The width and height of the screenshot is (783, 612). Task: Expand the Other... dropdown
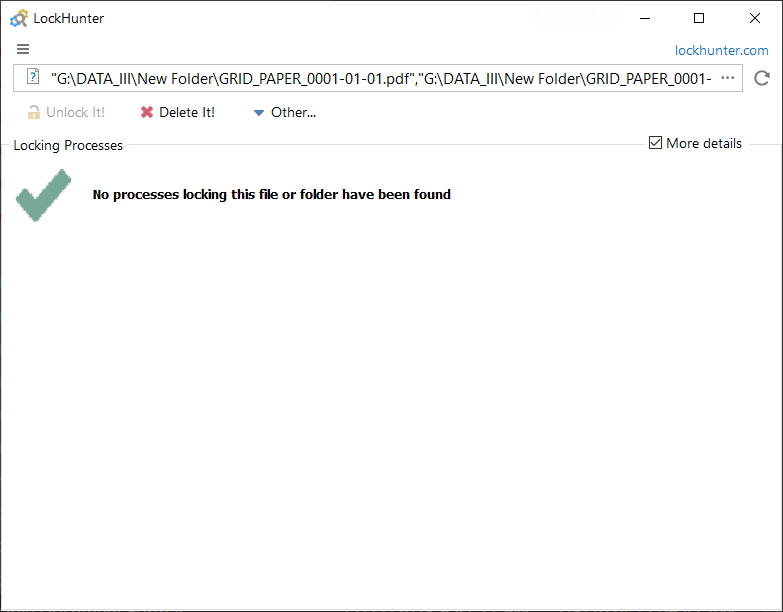point(285,112)
